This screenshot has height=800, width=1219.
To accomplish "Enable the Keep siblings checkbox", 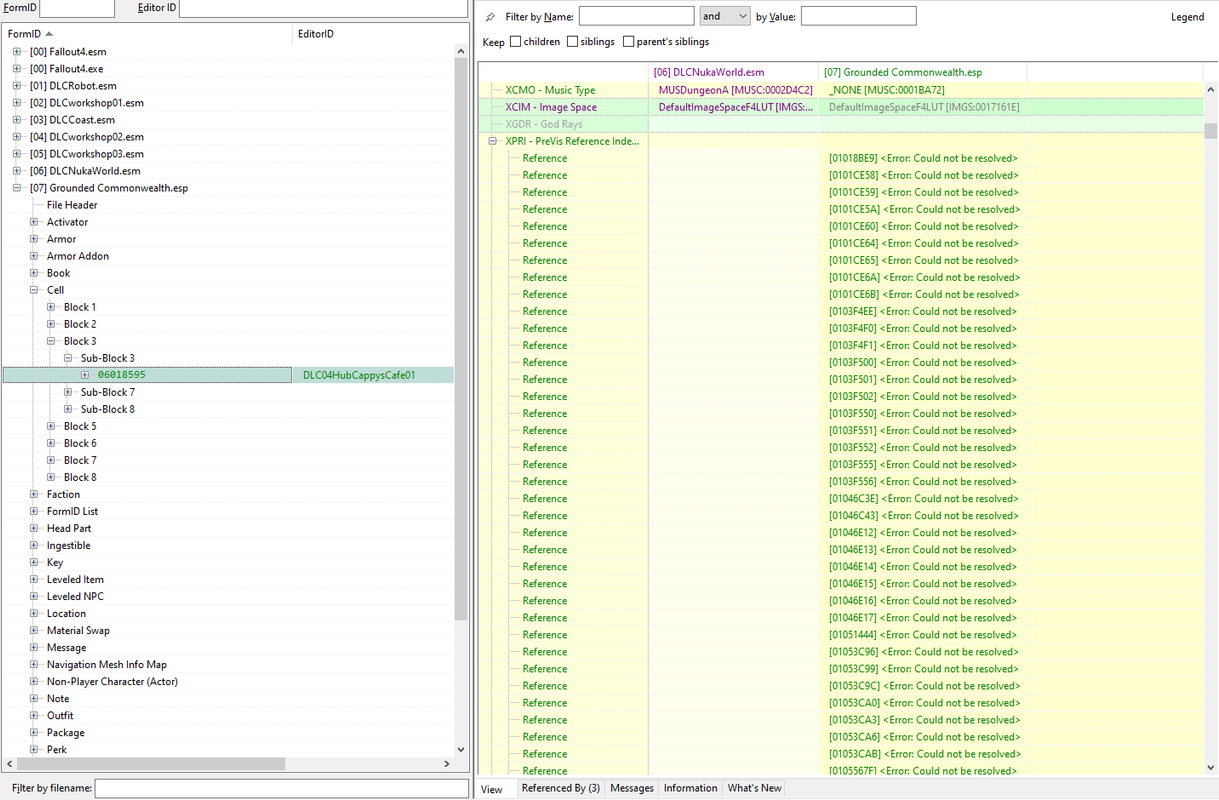I will click(572, 42).
